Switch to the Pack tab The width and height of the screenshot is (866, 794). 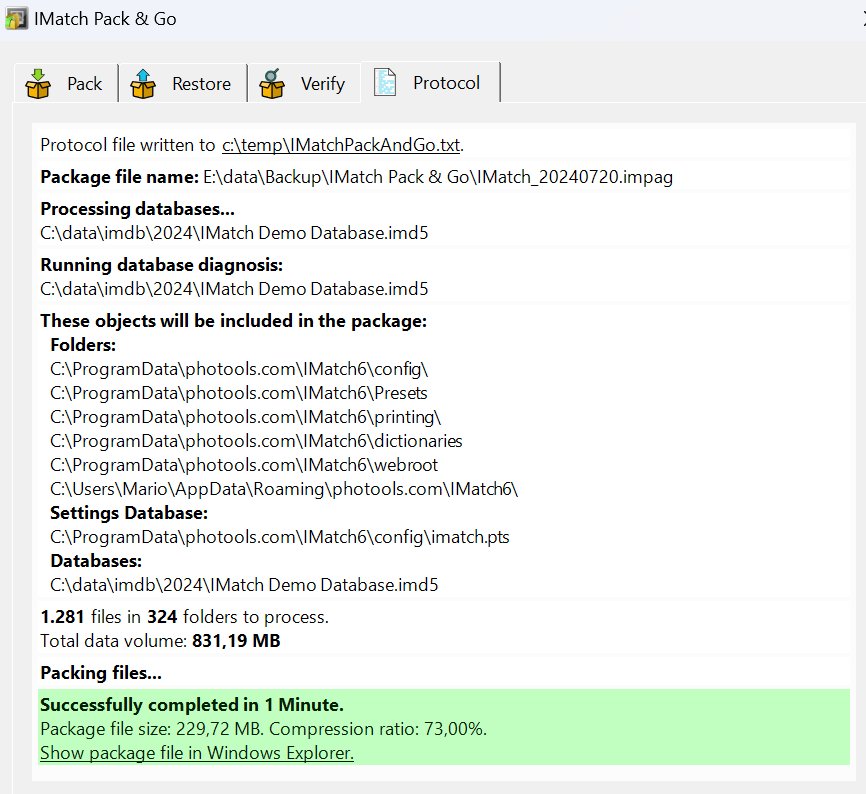pos(66,83)
